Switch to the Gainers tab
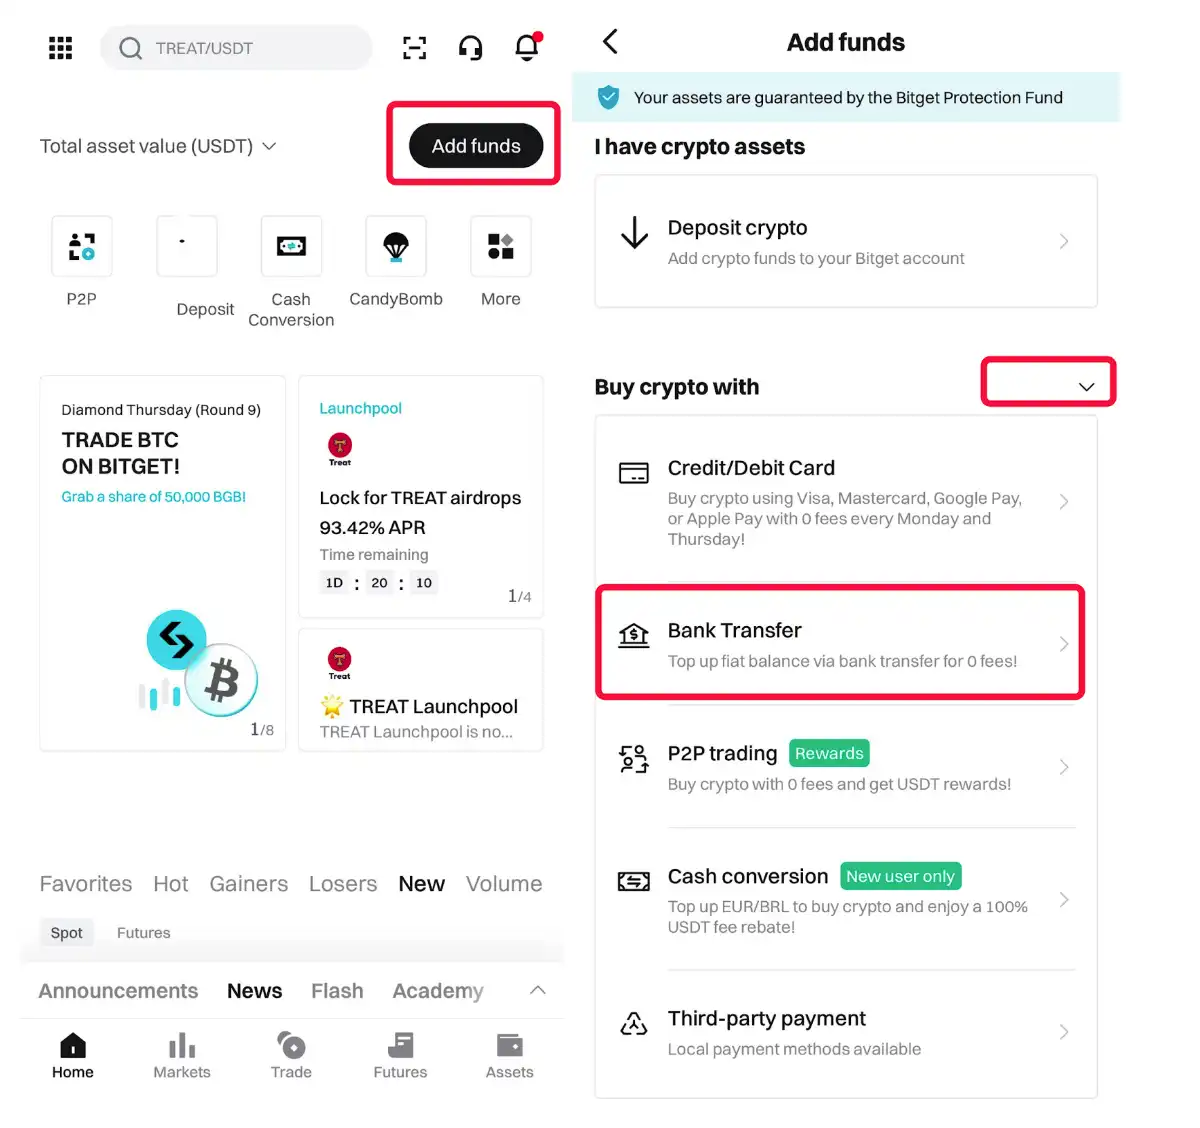This screenshot has height=1128, width=1200. [248, 884]
